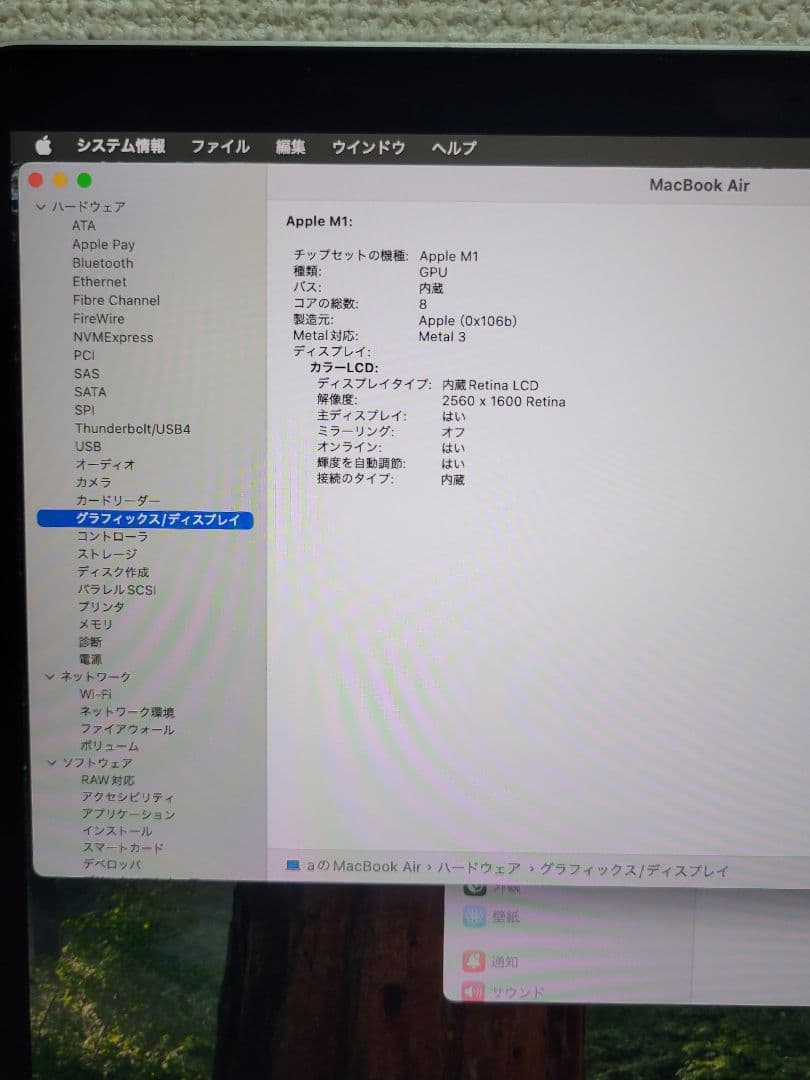Maximize window with the green button
This screenshot has width=810, height=1080.
pos(84,180)
